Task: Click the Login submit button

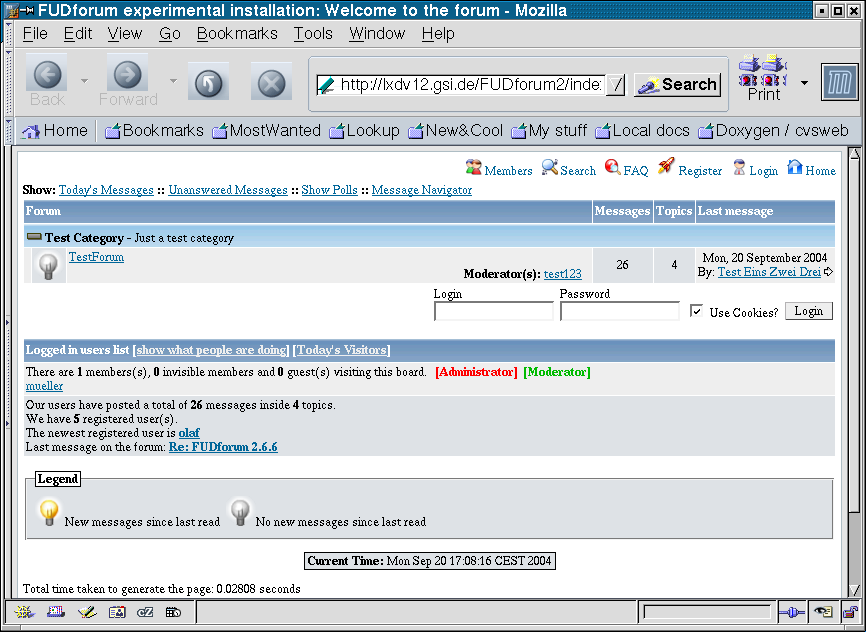Action: click(808, 311)
